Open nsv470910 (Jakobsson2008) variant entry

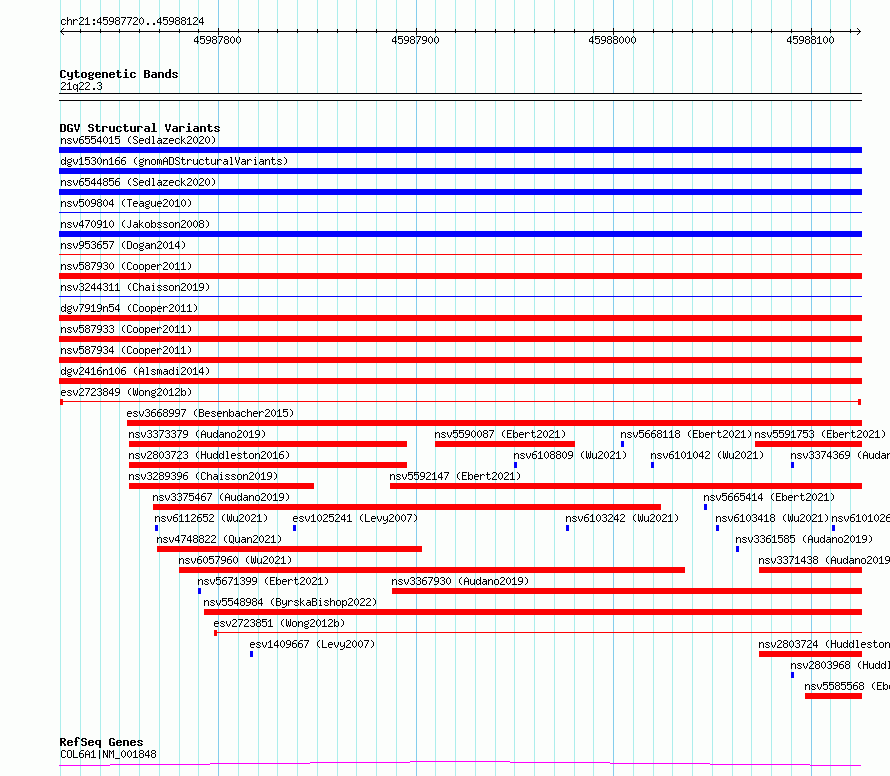(135, 224)
